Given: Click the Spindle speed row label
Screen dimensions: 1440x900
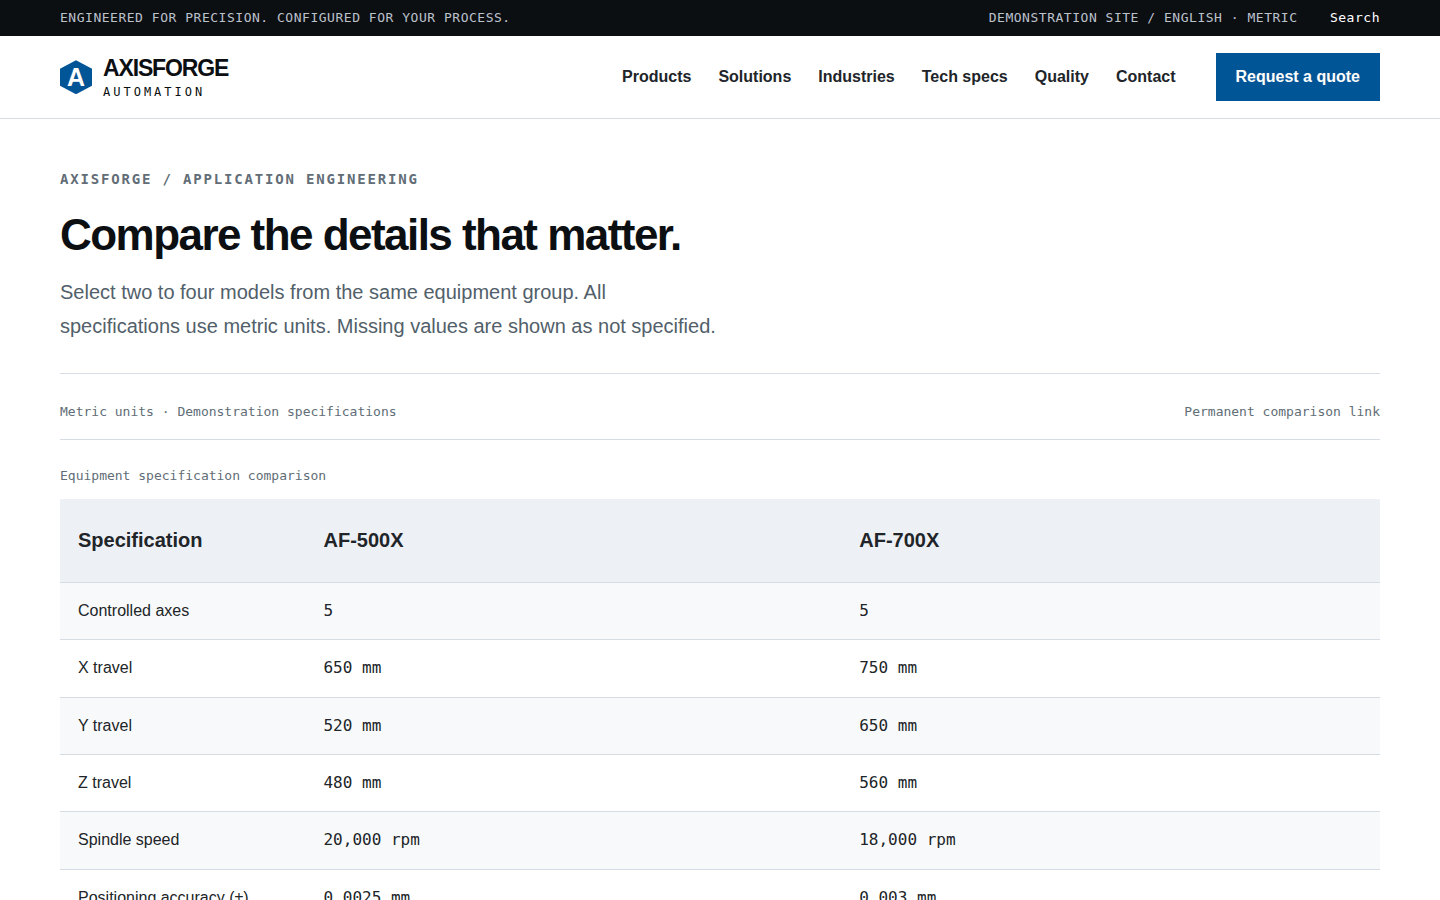Looking at the screenshot, I should point(128,840).
